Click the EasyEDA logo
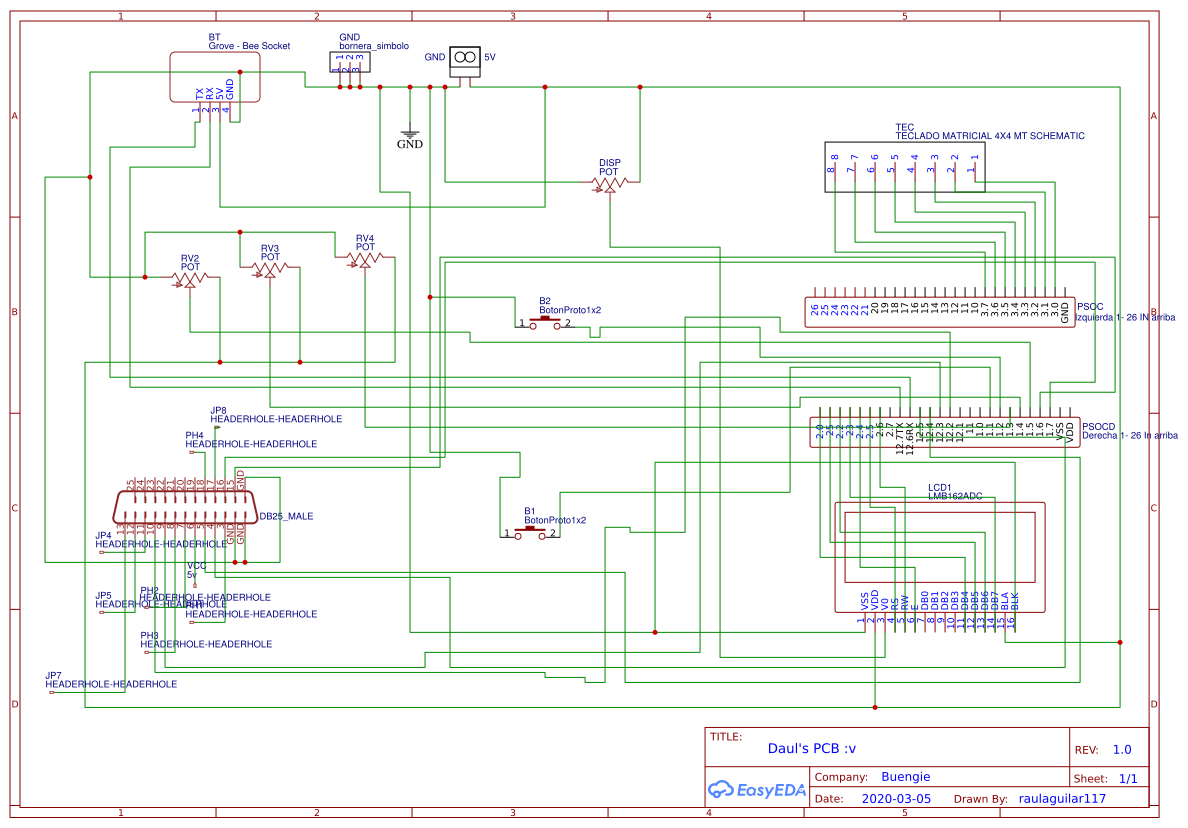 [757, 789]
